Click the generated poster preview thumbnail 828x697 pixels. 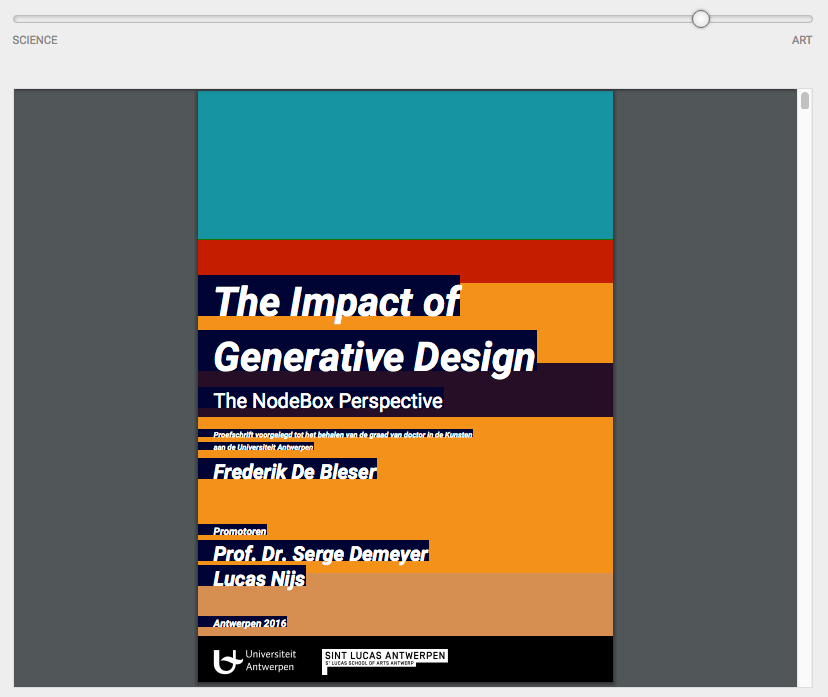(405, 390)
